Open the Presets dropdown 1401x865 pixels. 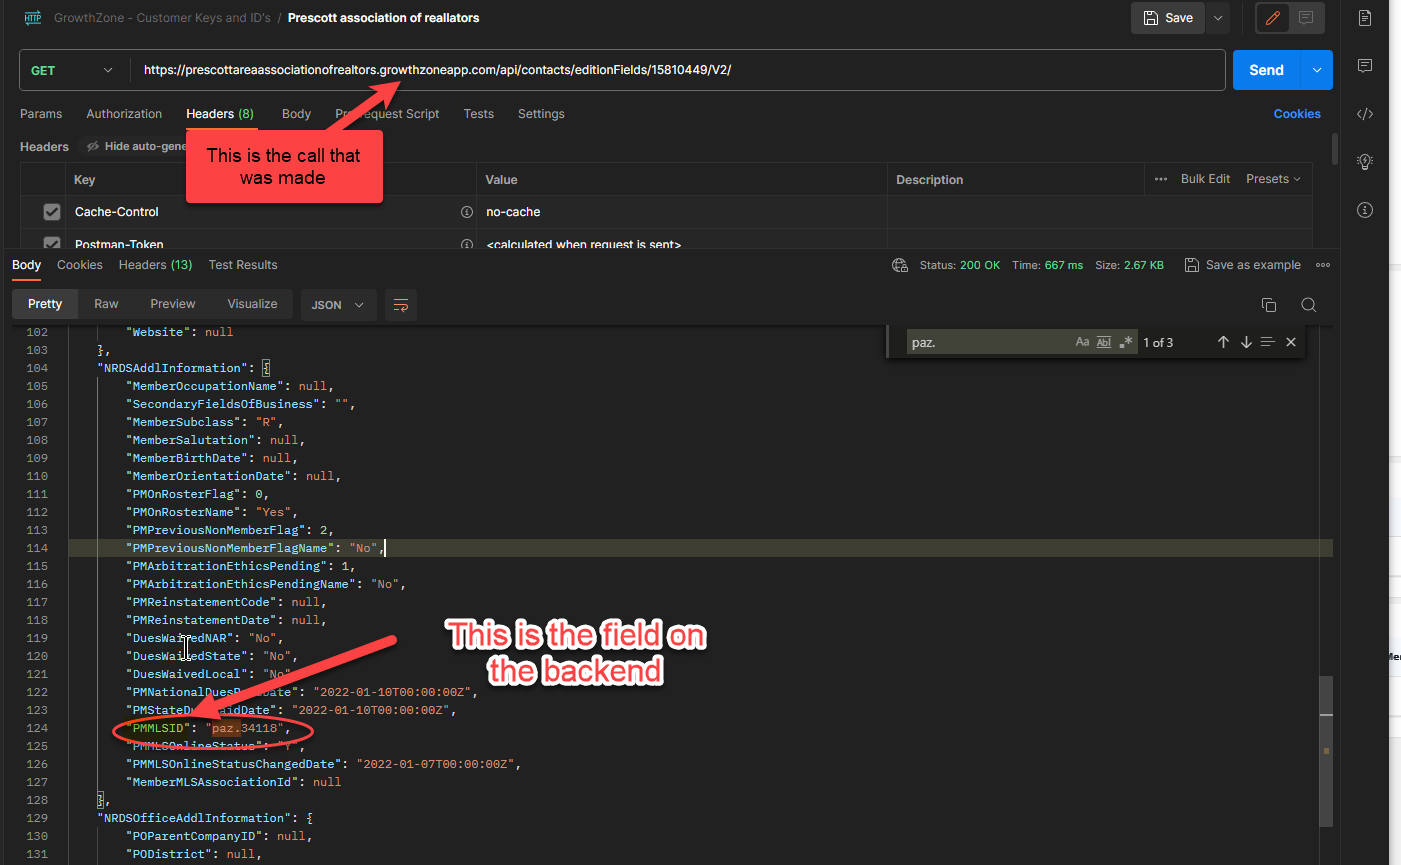(x=1273, y=179)
